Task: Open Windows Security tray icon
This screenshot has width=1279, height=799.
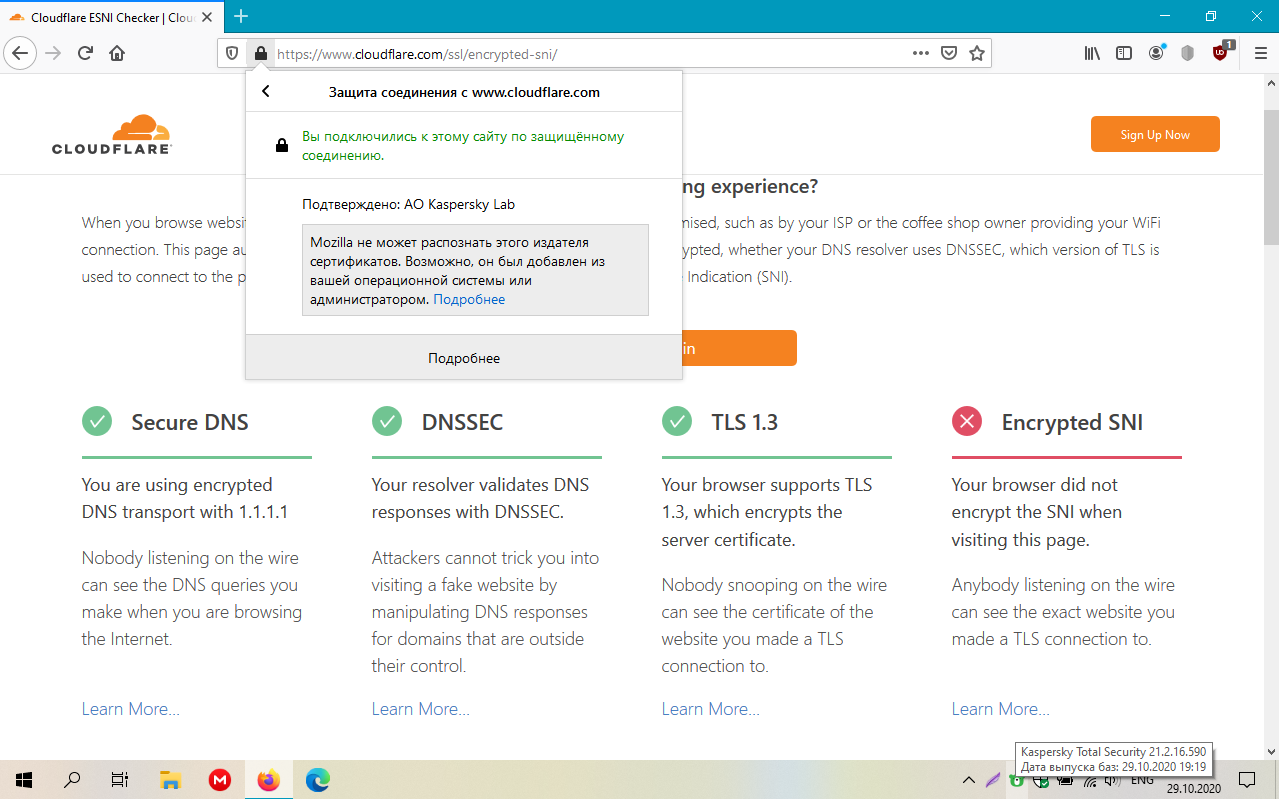Action: 1041,780
